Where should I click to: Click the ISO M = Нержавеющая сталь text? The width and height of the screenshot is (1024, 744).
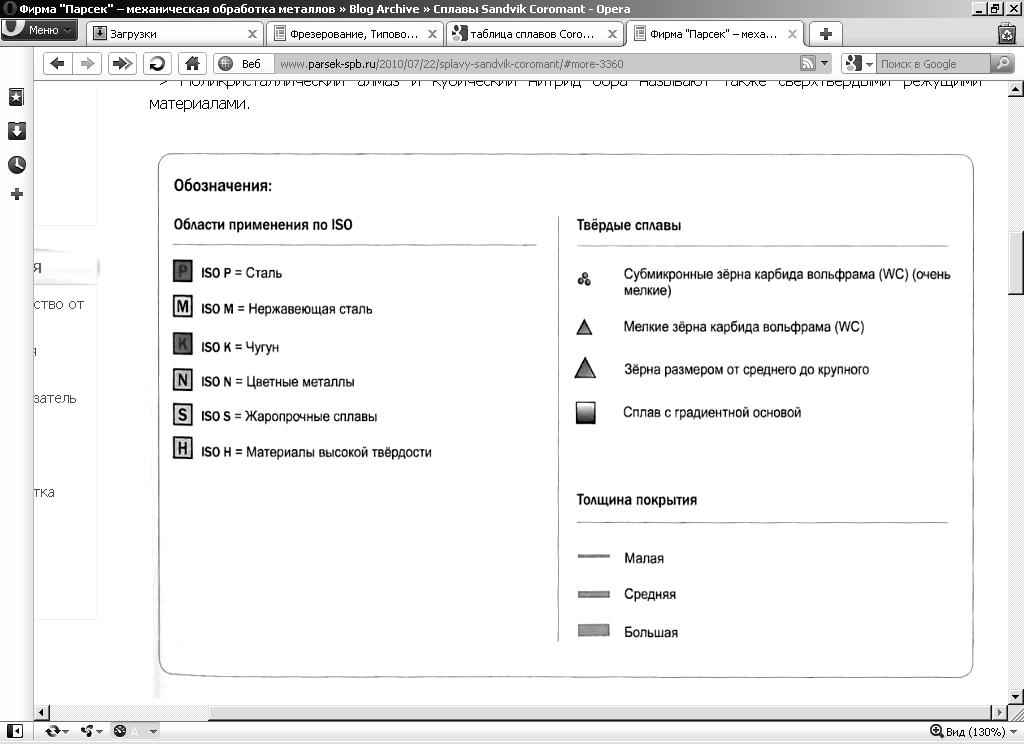287,309
